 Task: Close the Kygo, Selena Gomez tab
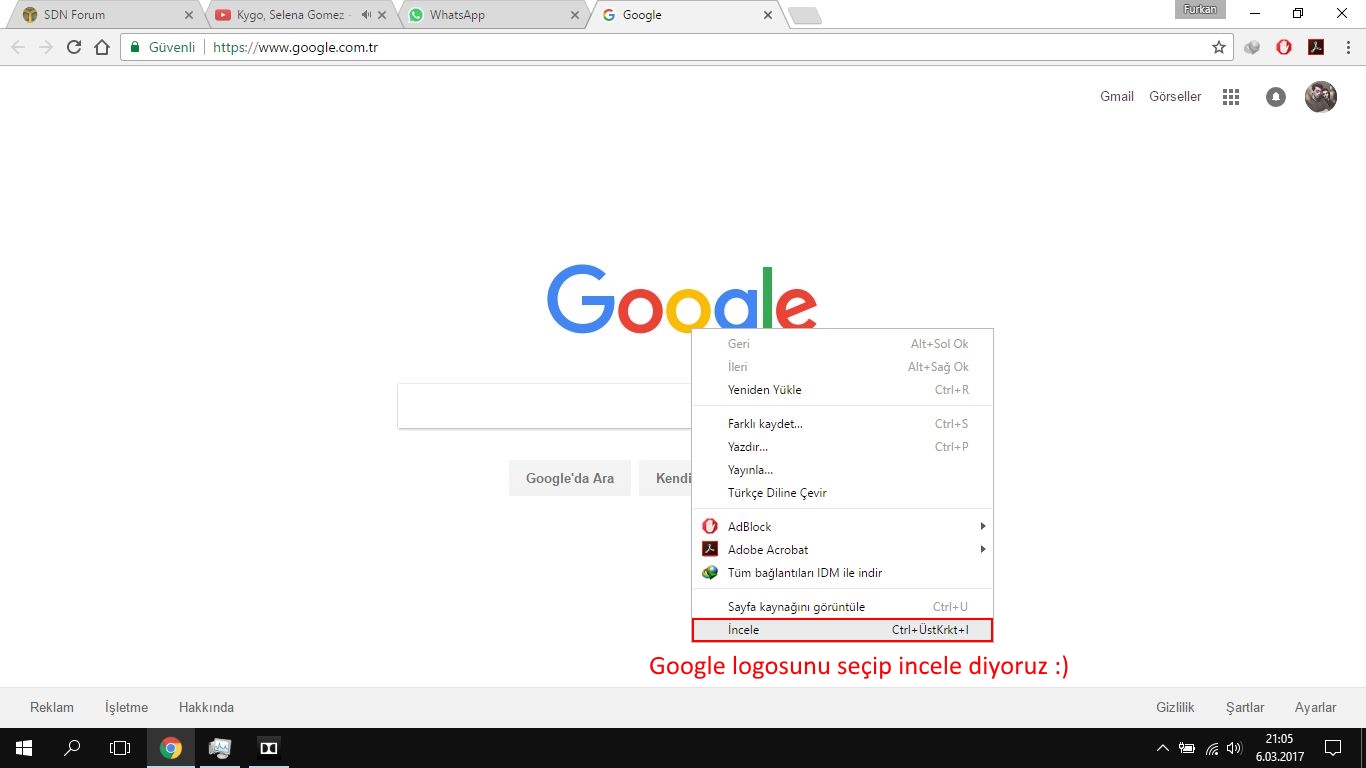pos(382,15)
